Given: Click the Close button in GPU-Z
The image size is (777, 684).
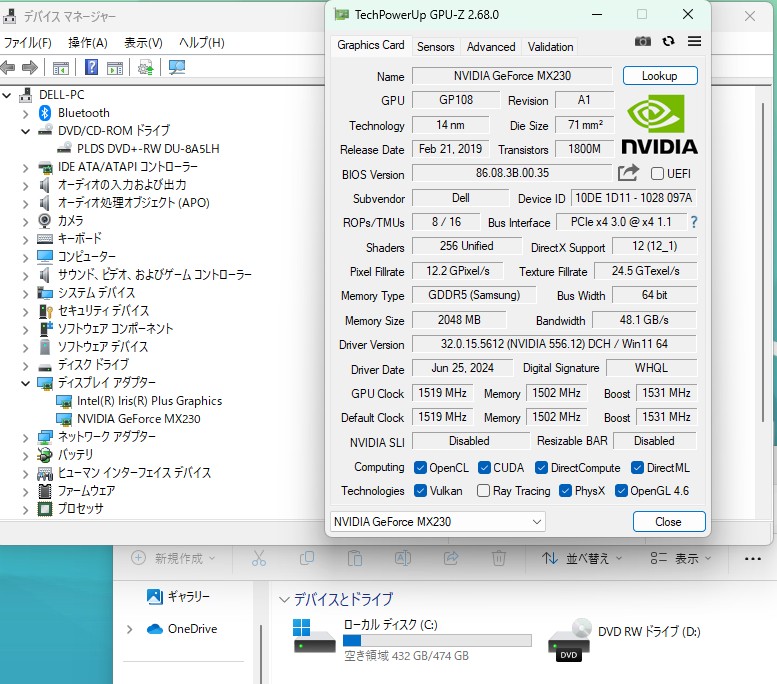Looking at the screenshot, I should [x=668, y=521].
